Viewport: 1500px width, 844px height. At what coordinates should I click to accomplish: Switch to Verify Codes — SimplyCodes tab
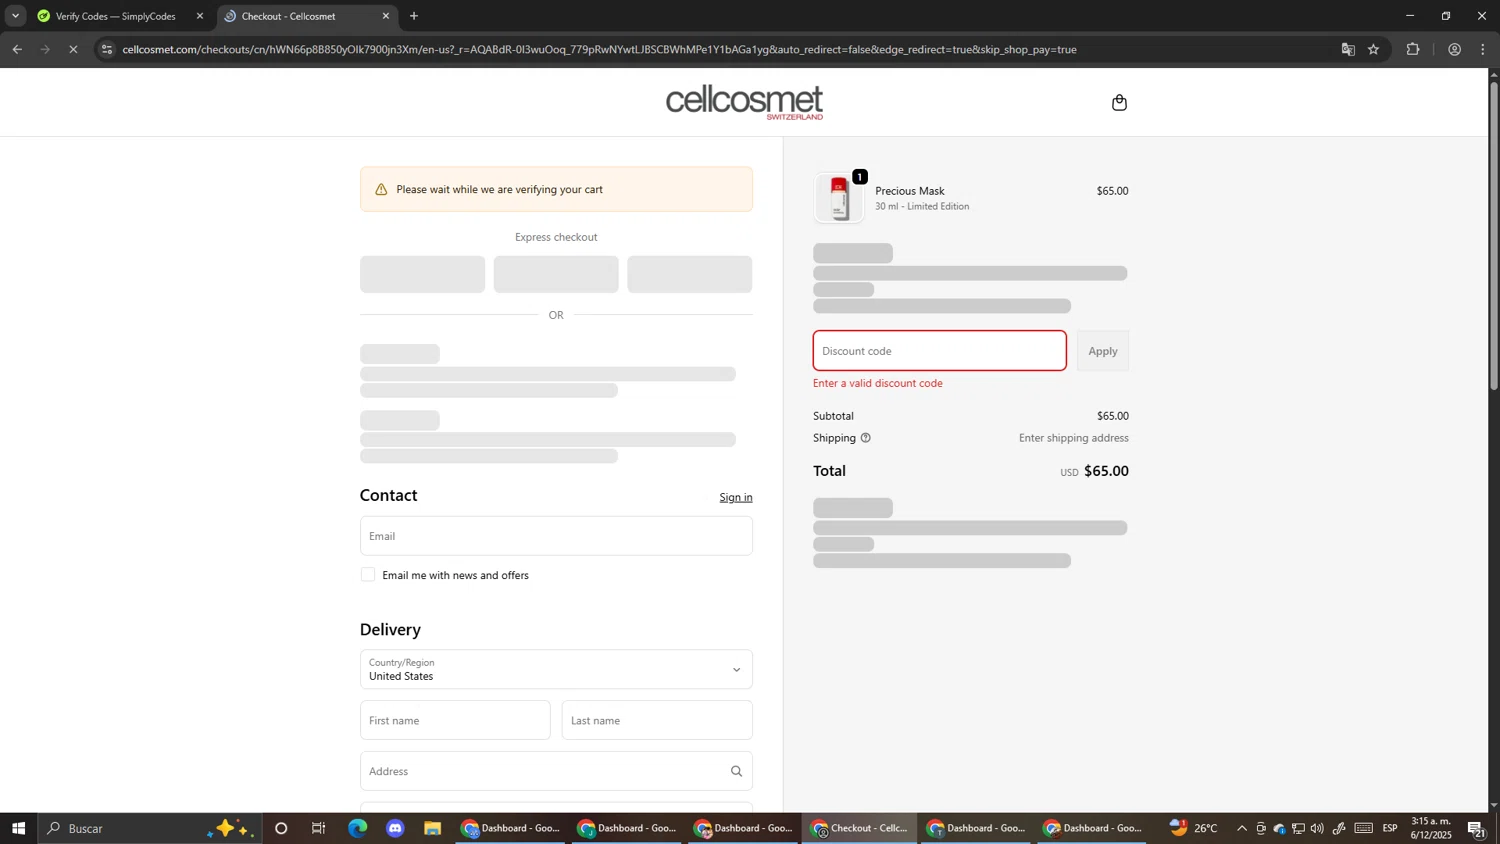coord(116,16)
